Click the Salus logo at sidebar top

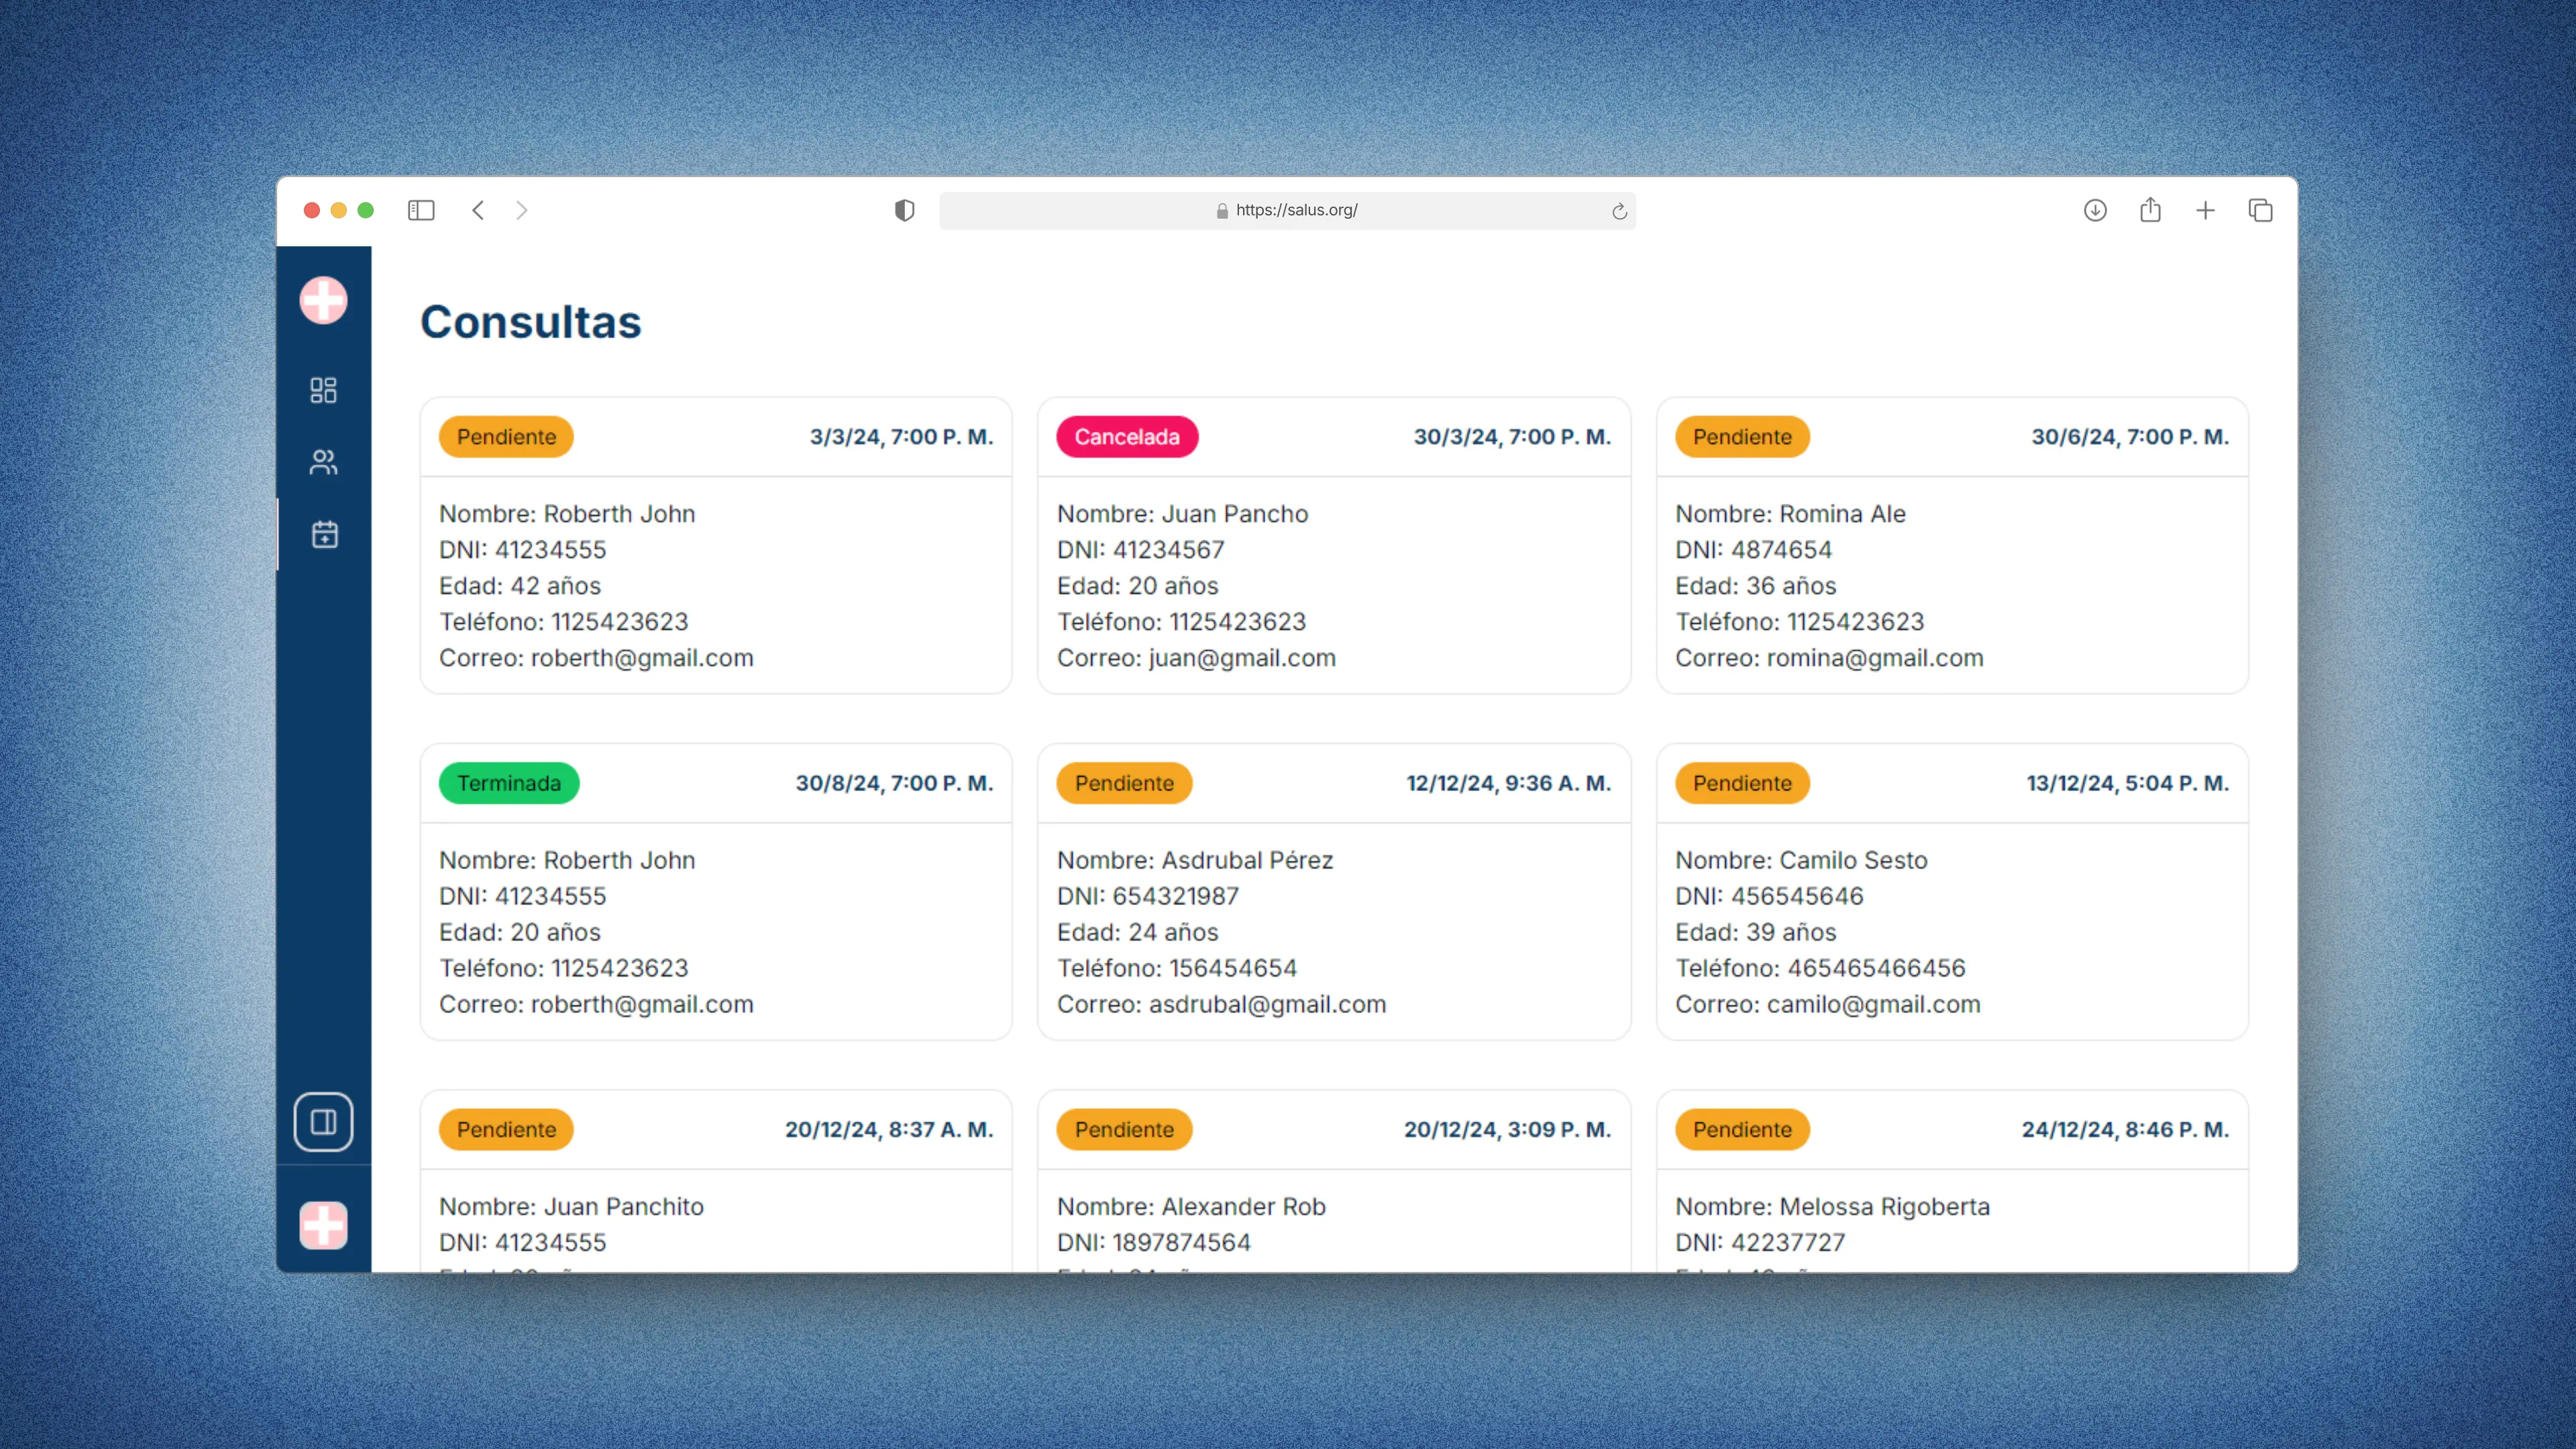(x=323, y=300)
